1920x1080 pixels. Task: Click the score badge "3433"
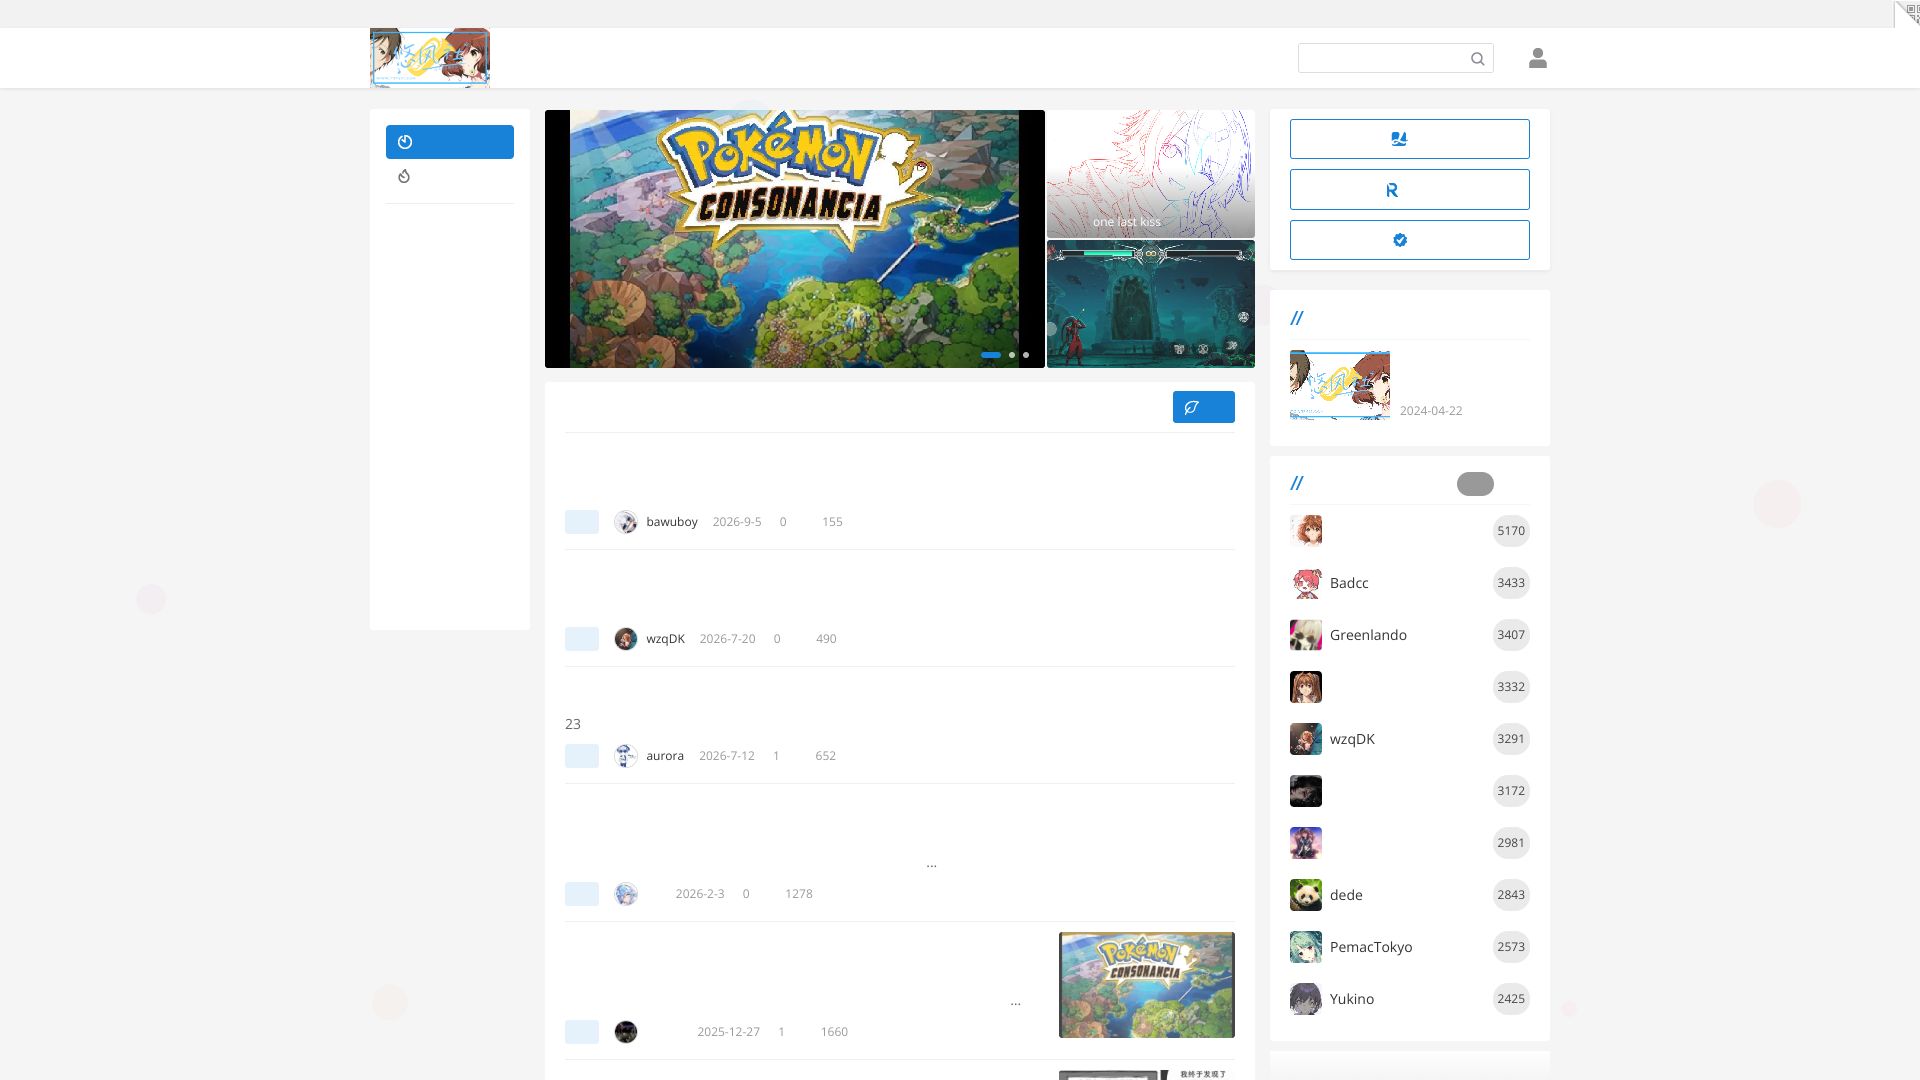pyautogui.click(x=1511, y=583)
